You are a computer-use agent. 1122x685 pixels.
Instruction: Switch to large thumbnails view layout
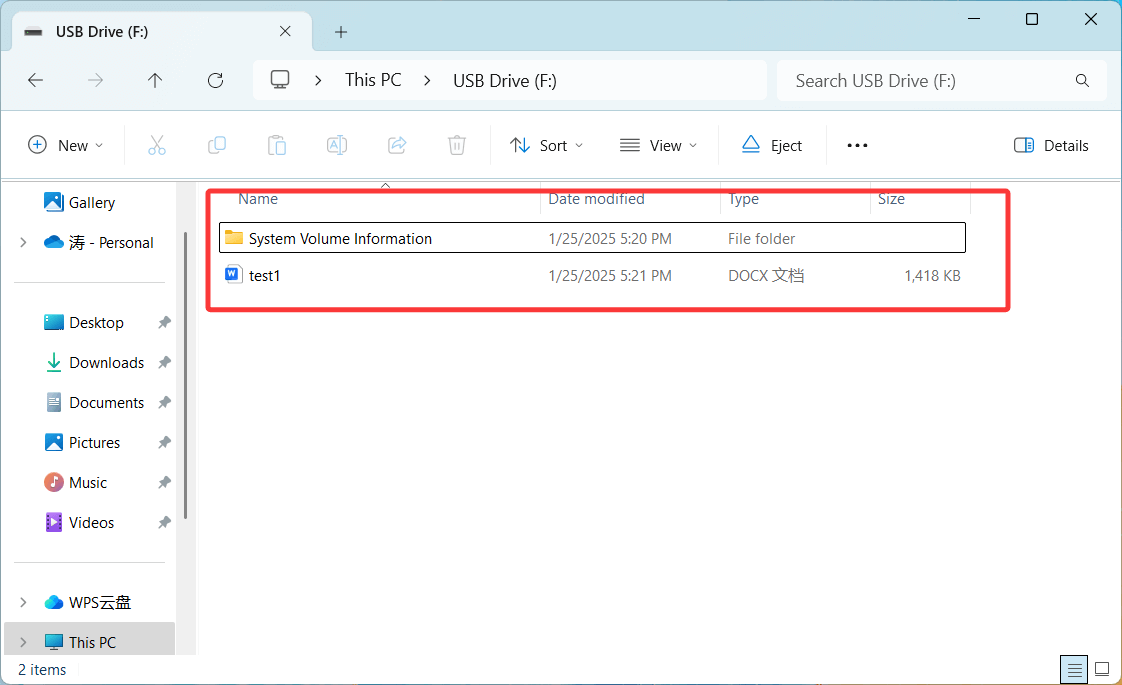point(1102,669)
